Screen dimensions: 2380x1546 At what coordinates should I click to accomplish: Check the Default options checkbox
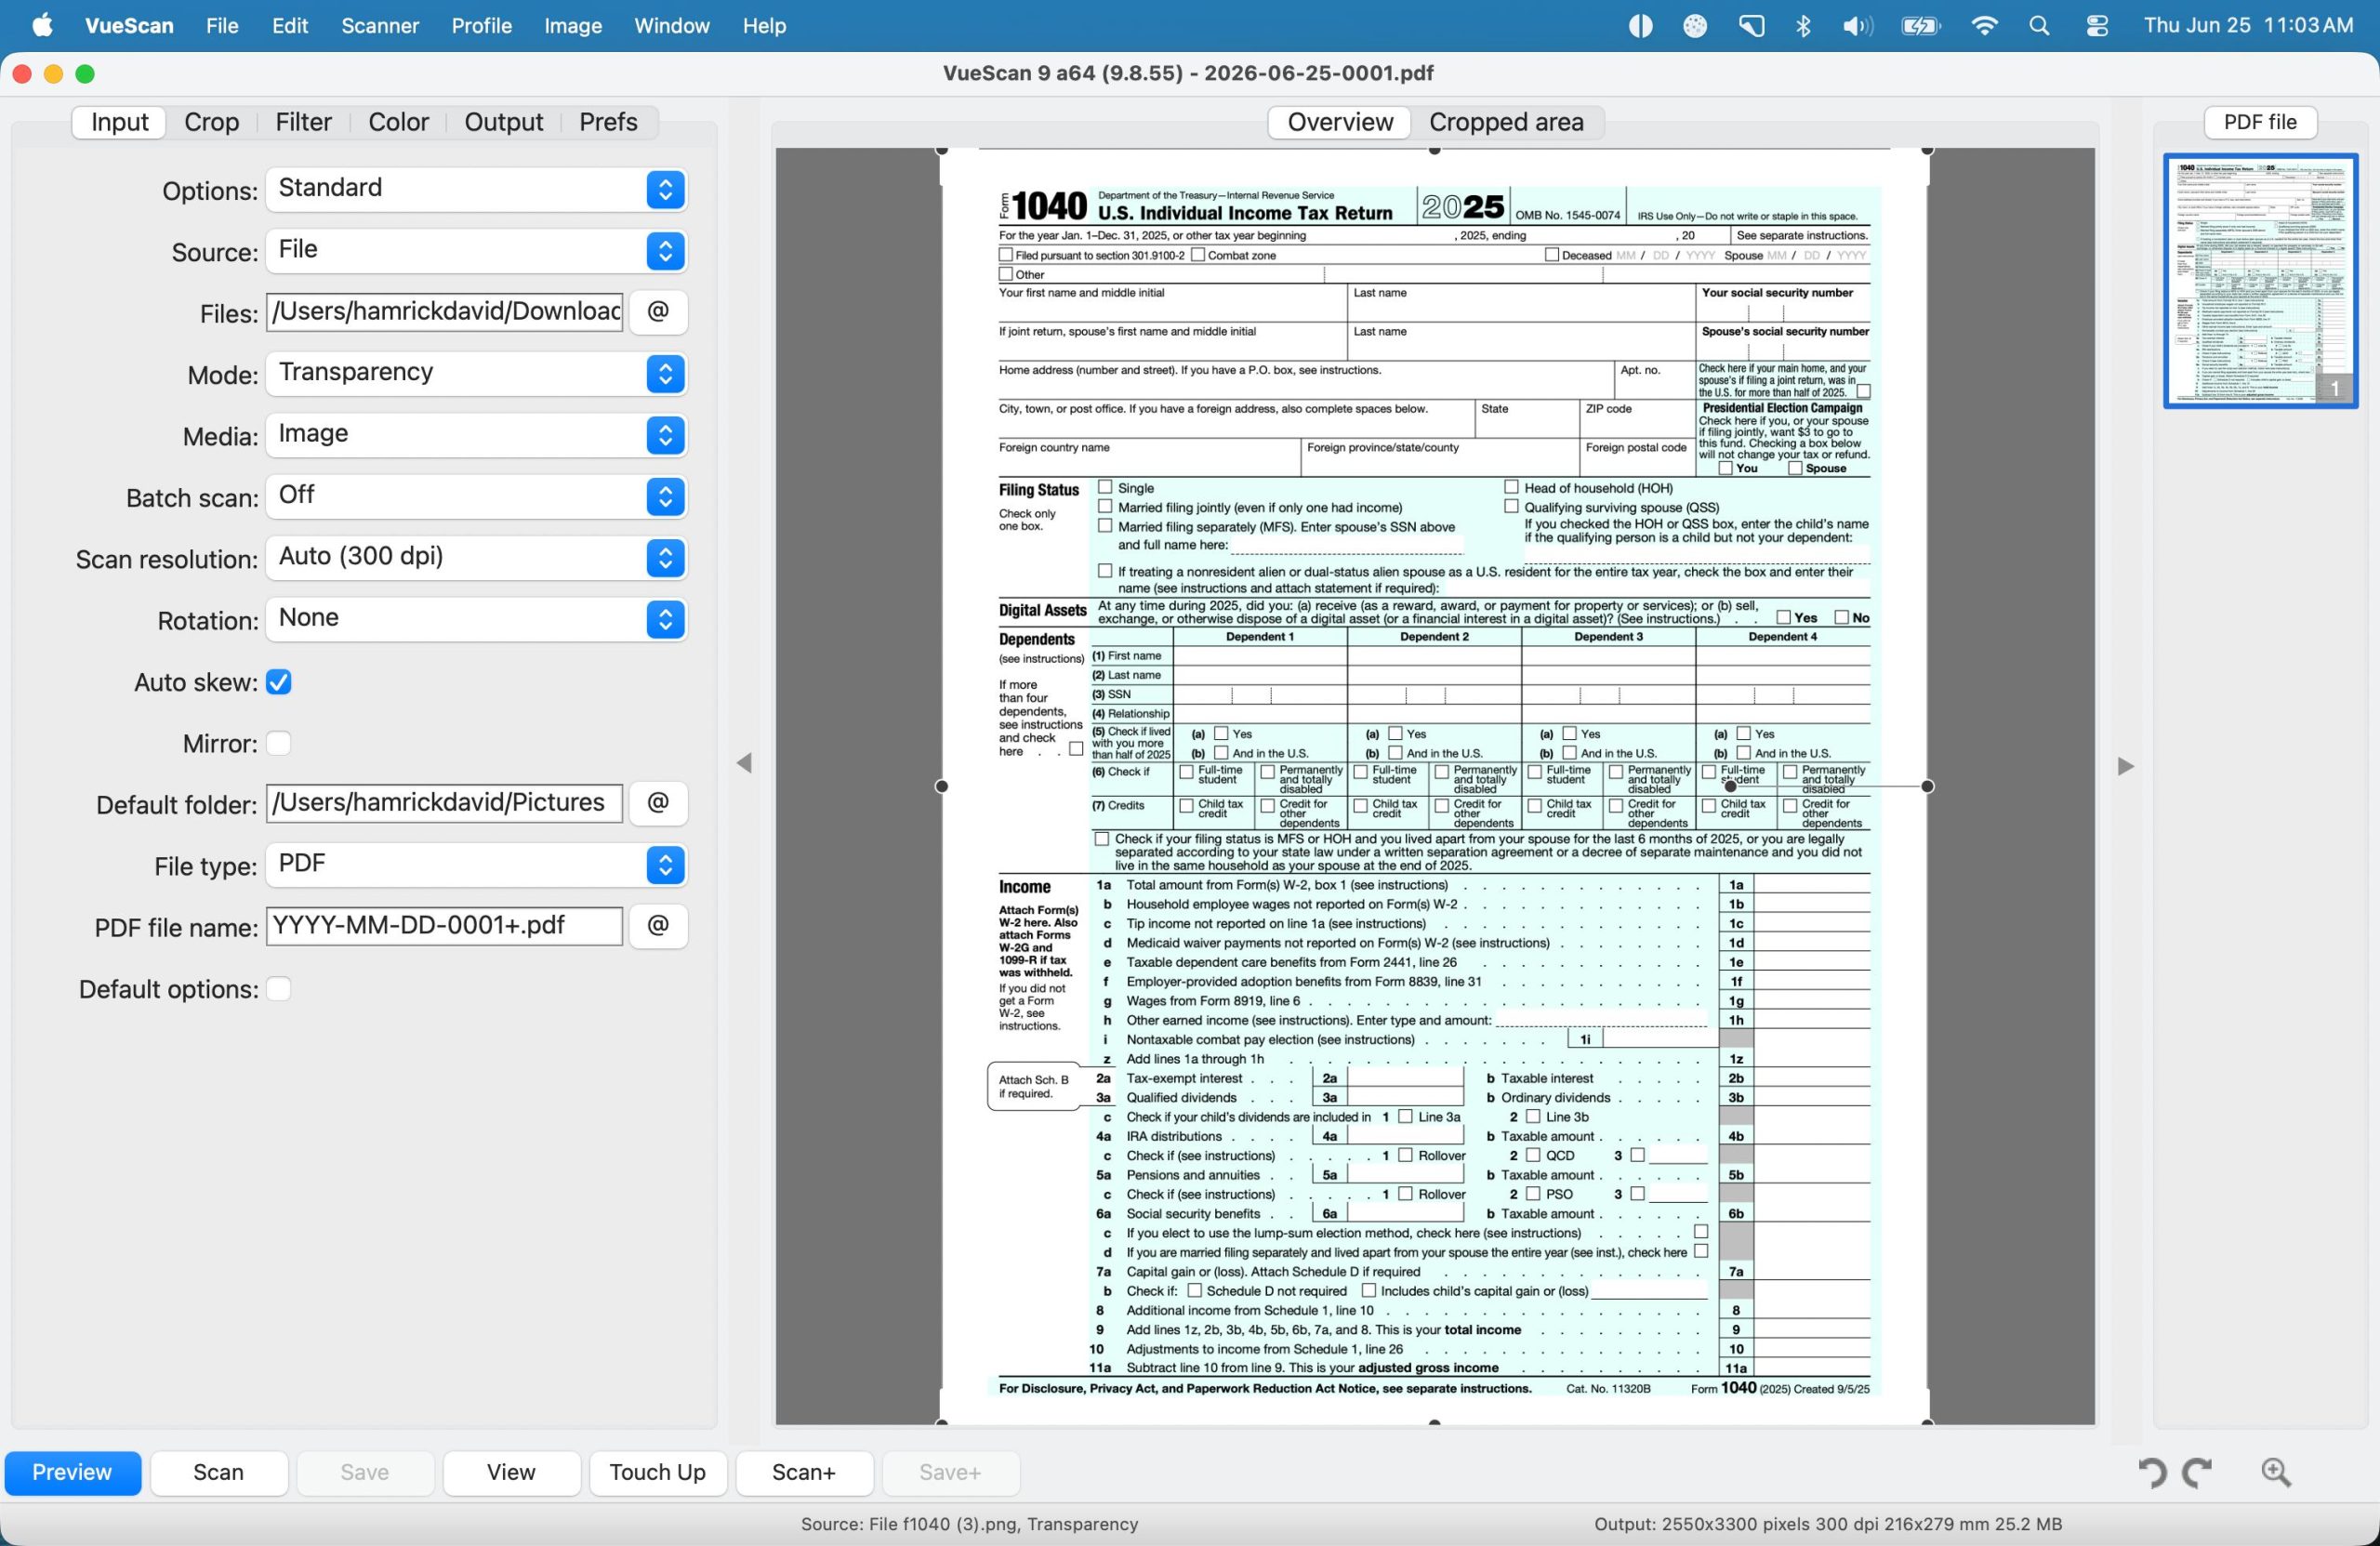tap(279, 989)
